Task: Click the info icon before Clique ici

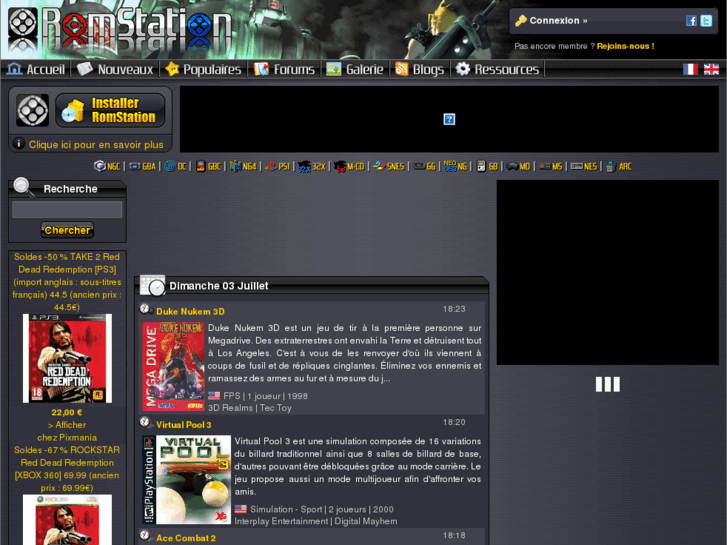Action: pyautogui.click(x=19, y=144)
